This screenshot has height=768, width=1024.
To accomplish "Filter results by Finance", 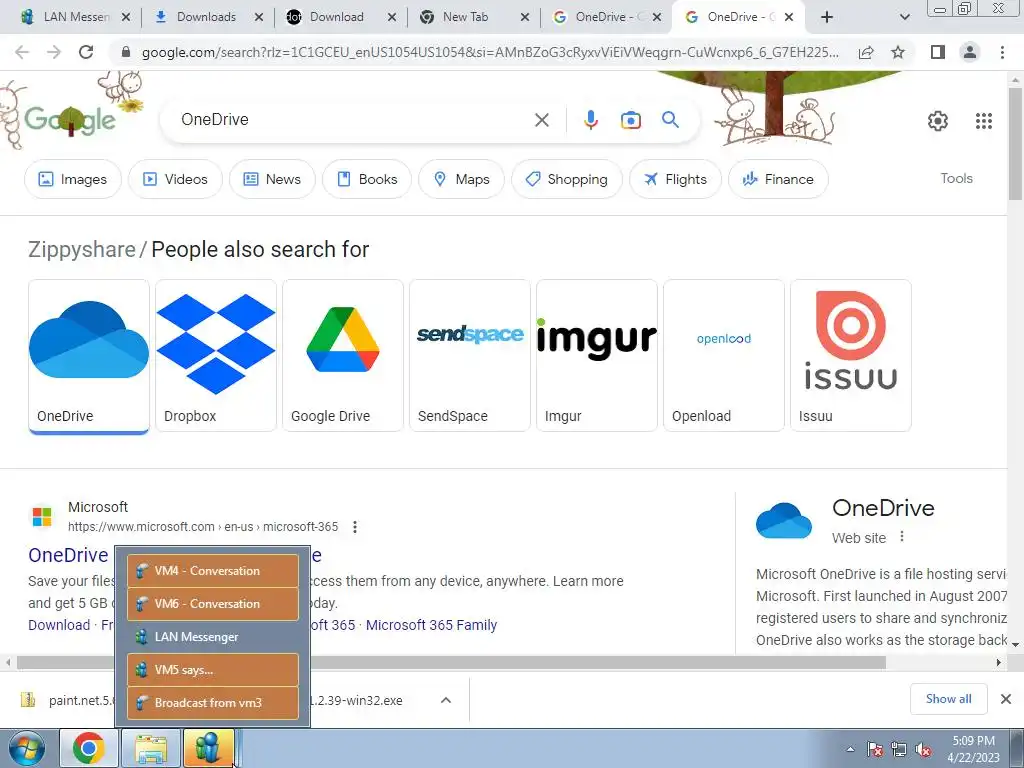I will click(x=778, y=179).
